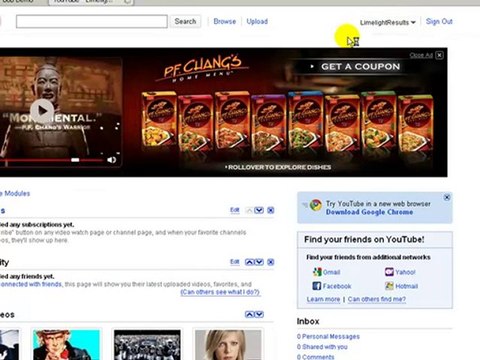The width and height of the screenshot is (480, 360).
Task: Click the Sign Out link
Action: coord(439,22)
